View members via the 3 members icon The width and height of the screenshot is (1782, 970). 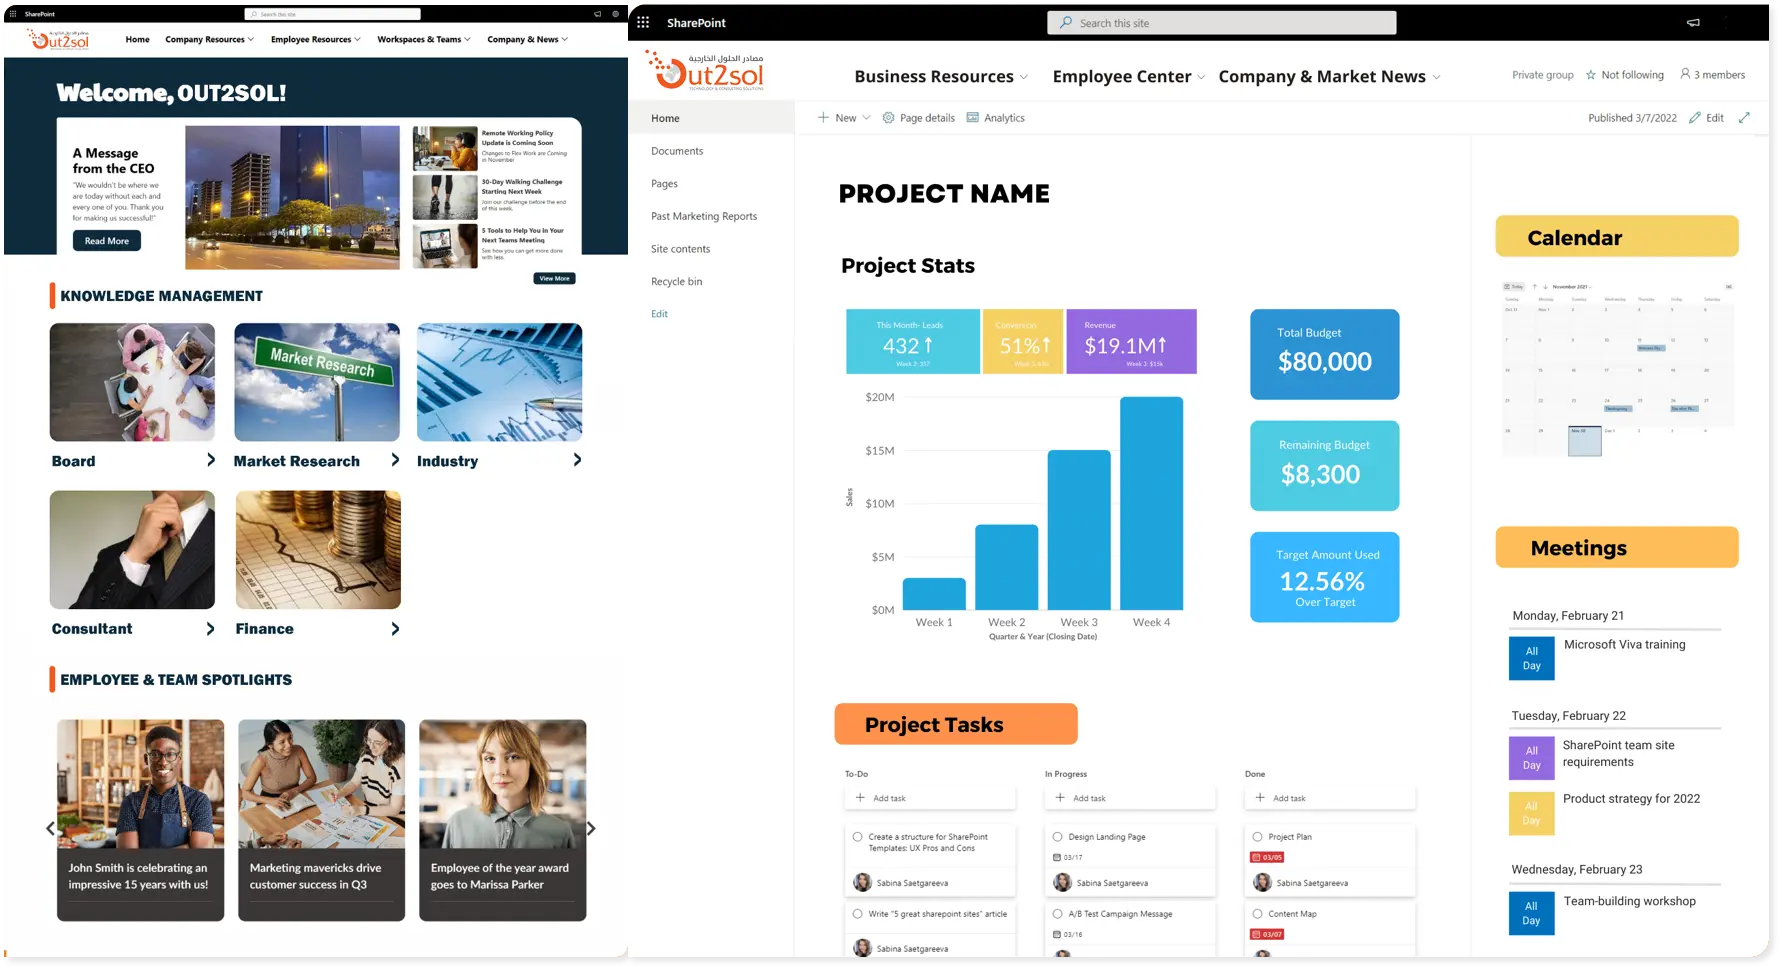1713,74
